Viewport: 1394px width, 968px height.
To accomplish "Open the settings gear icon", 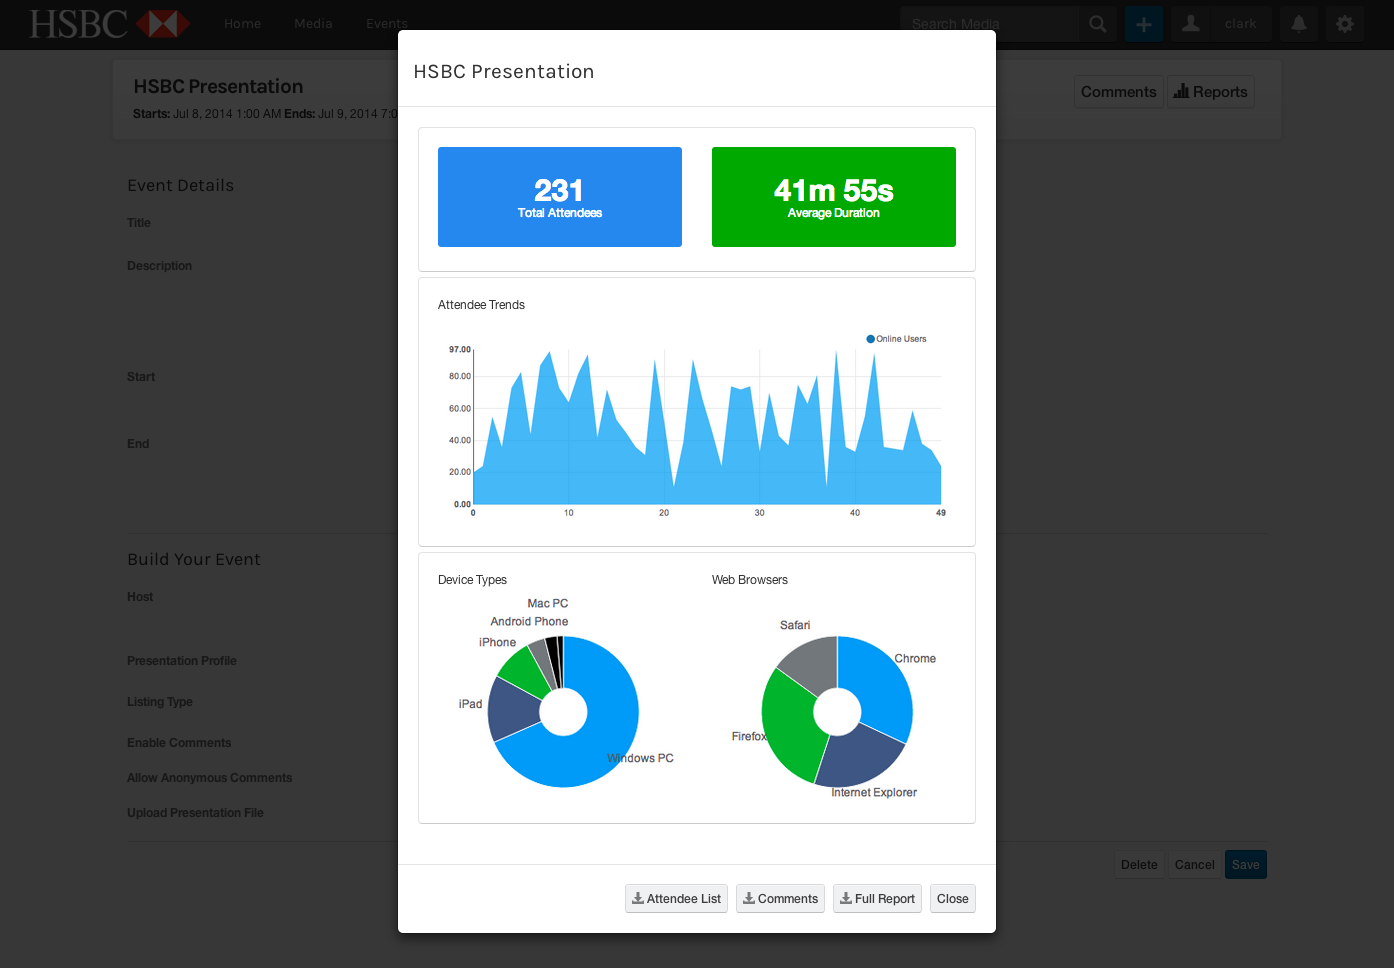I will [1345, 24].
